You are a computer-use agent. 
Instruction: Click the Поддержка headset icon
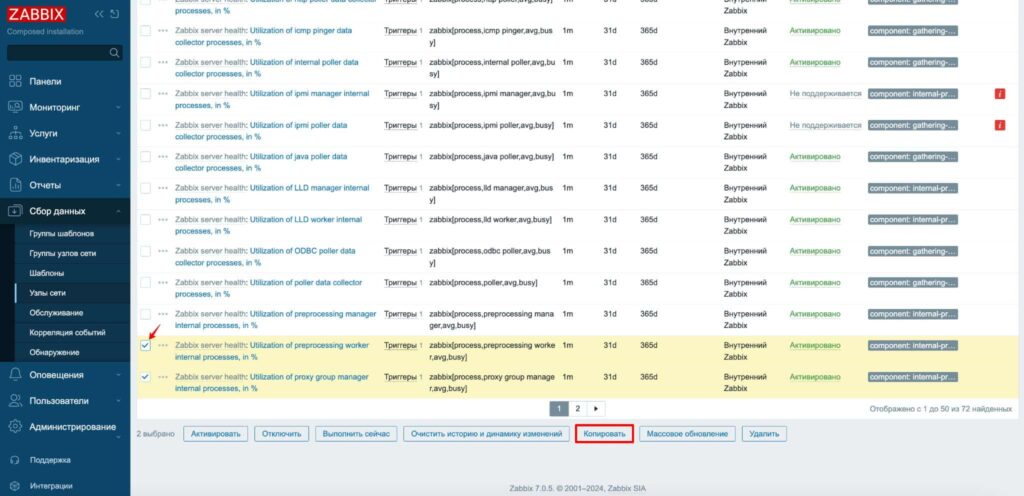[x=15, y=460]
